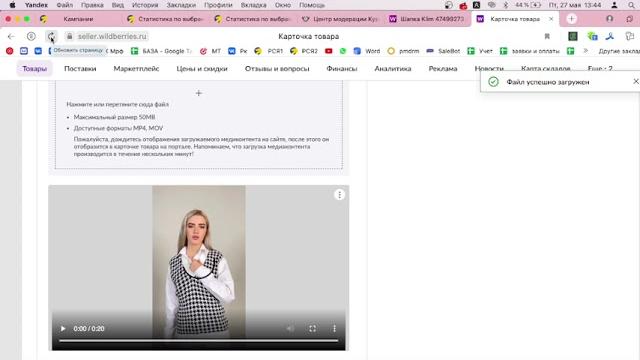
Task: Click the seller.wildberries.ru address field
Action: 112,36
